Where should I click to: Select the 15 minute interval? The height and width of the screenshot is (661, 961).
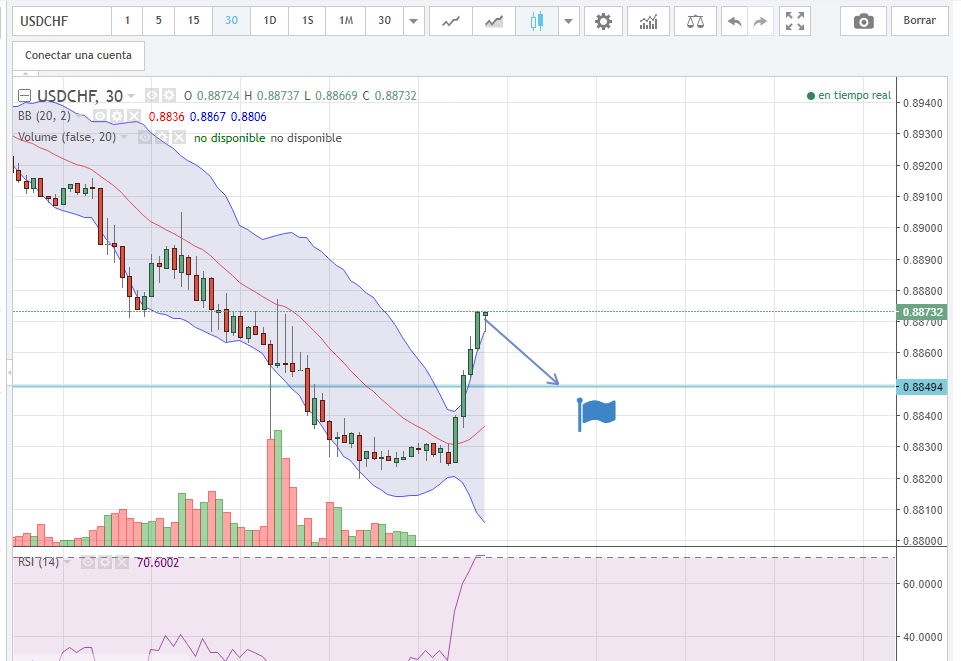[x=193, y=21]
